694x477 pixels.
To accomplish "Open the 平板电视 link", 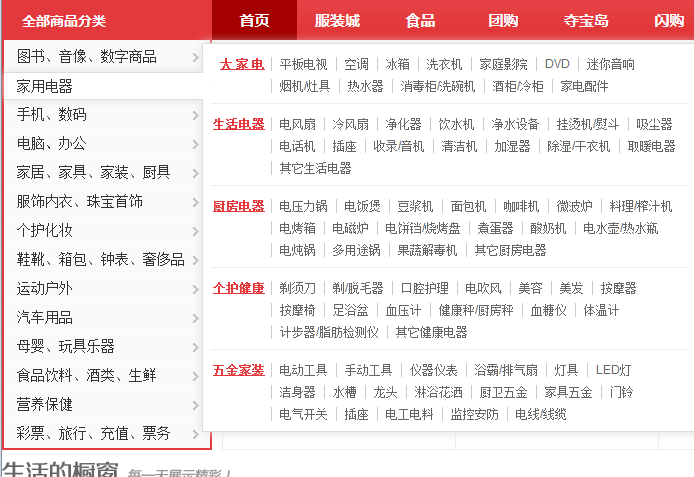I will tap(303, 64).
